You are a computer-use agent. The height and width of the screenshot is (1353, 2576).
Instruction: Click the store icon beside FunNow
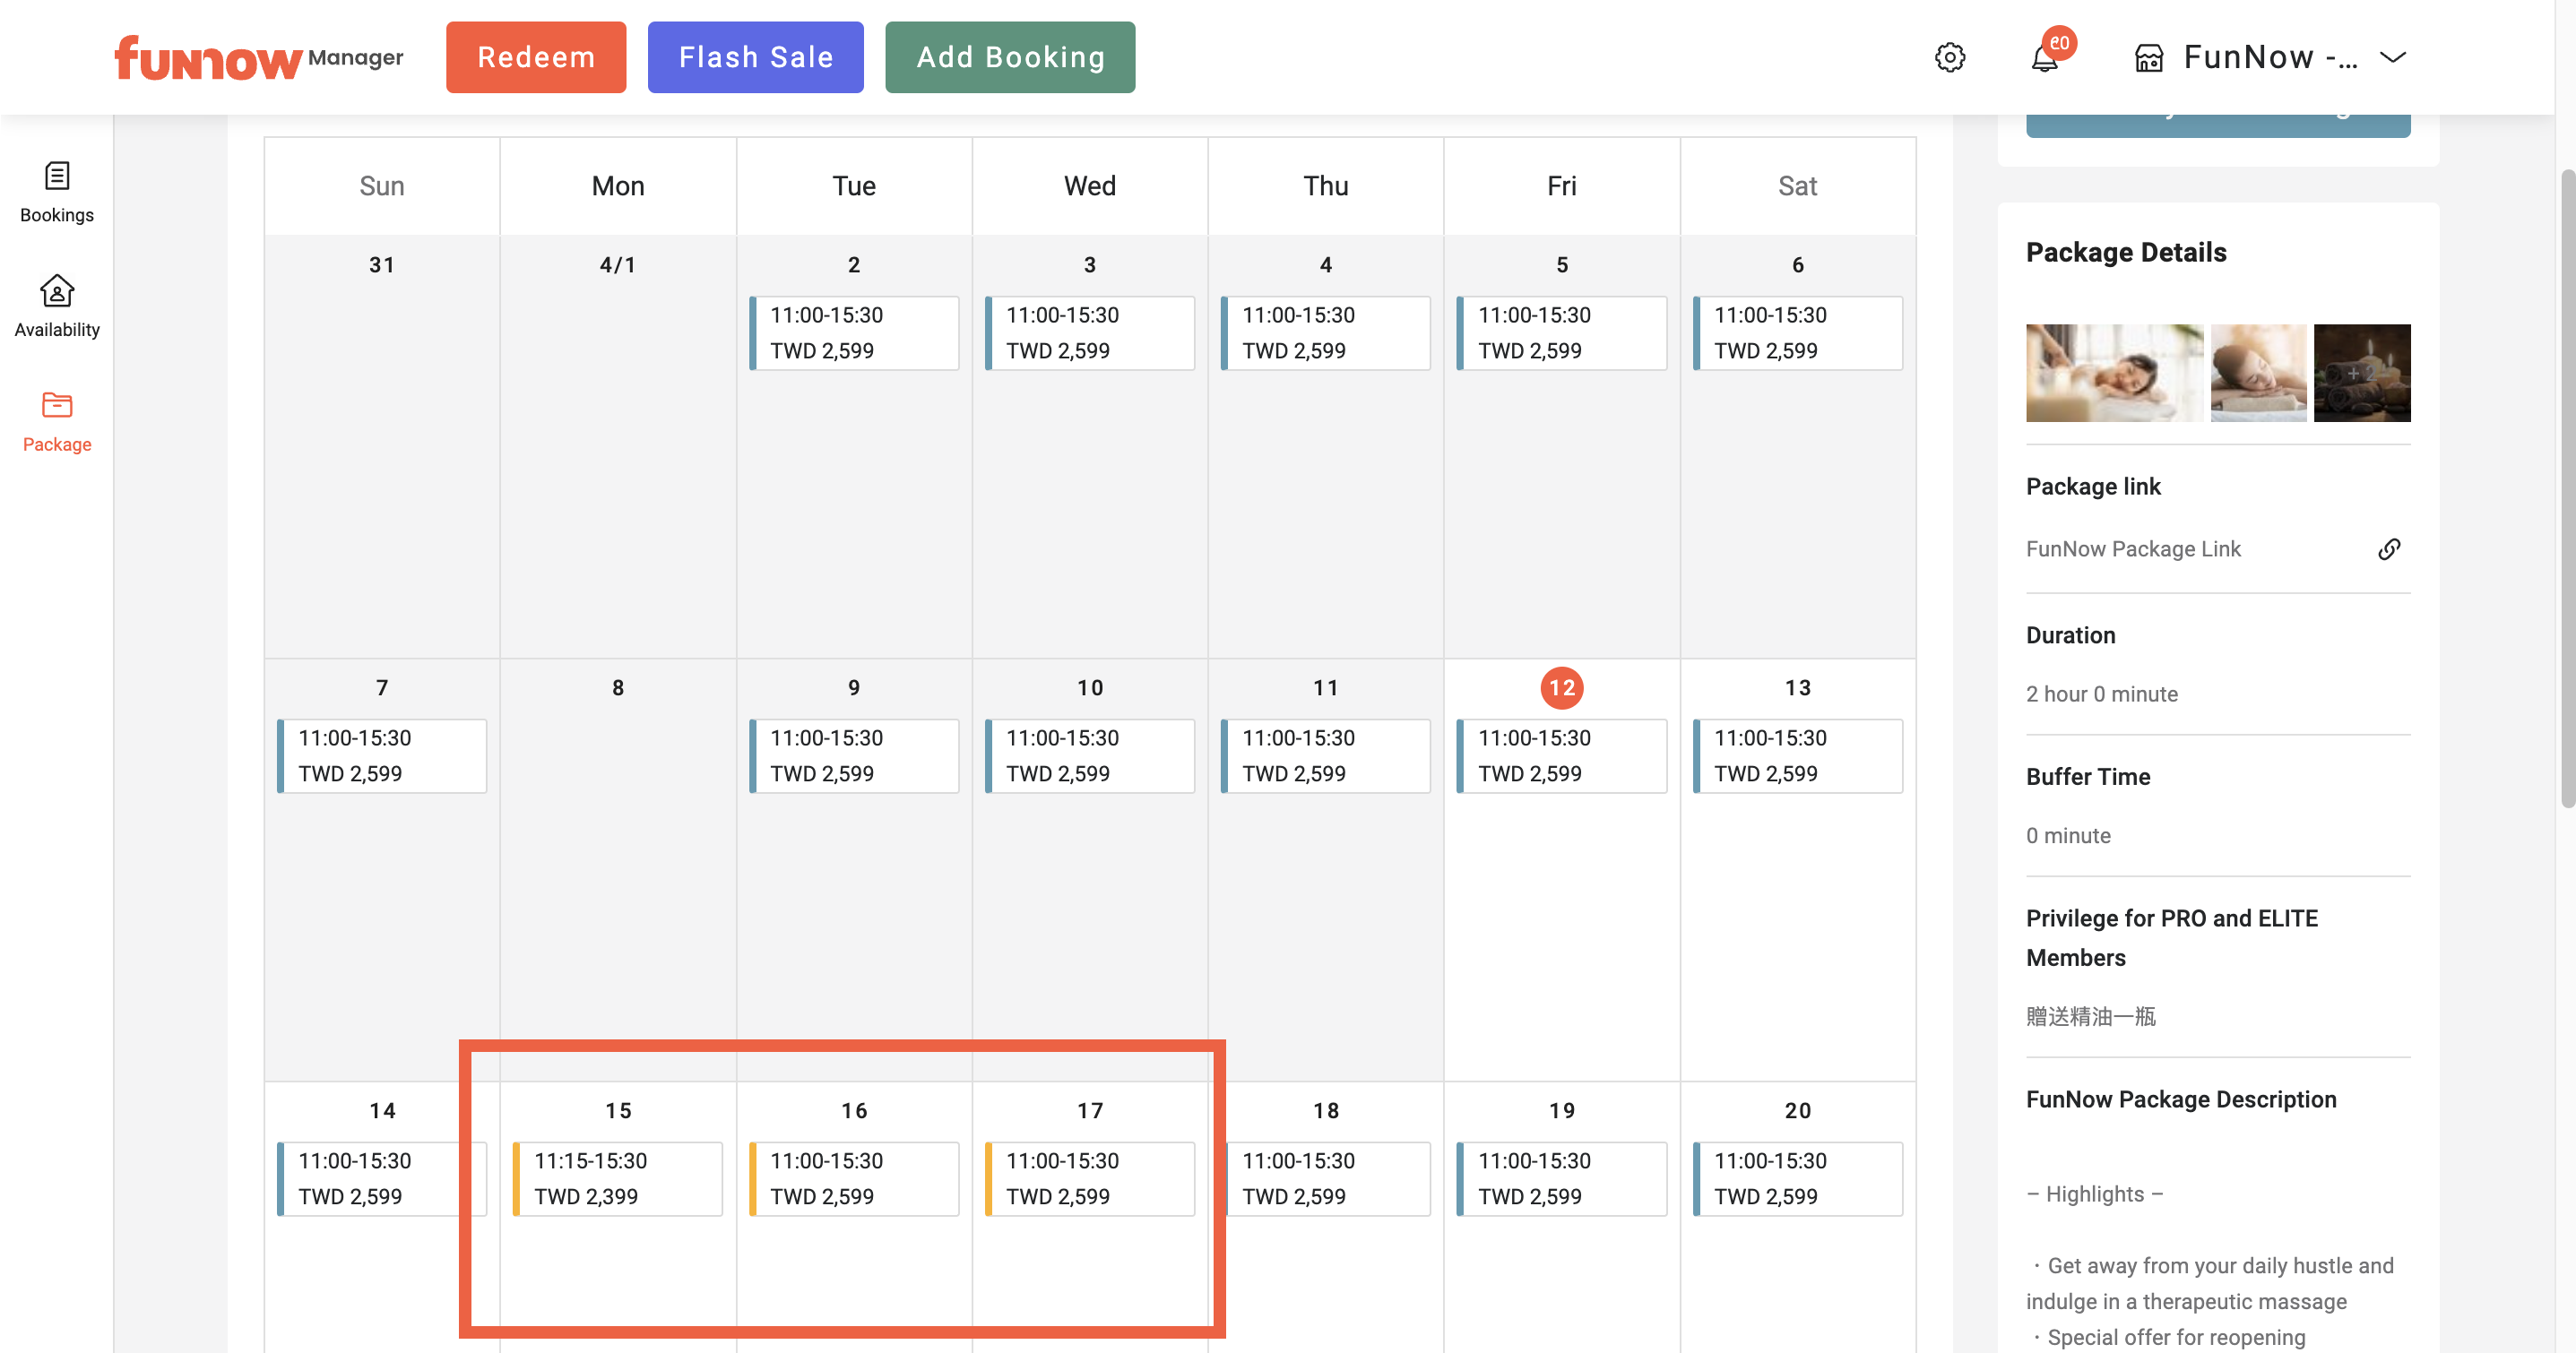tap(2149, 58)
